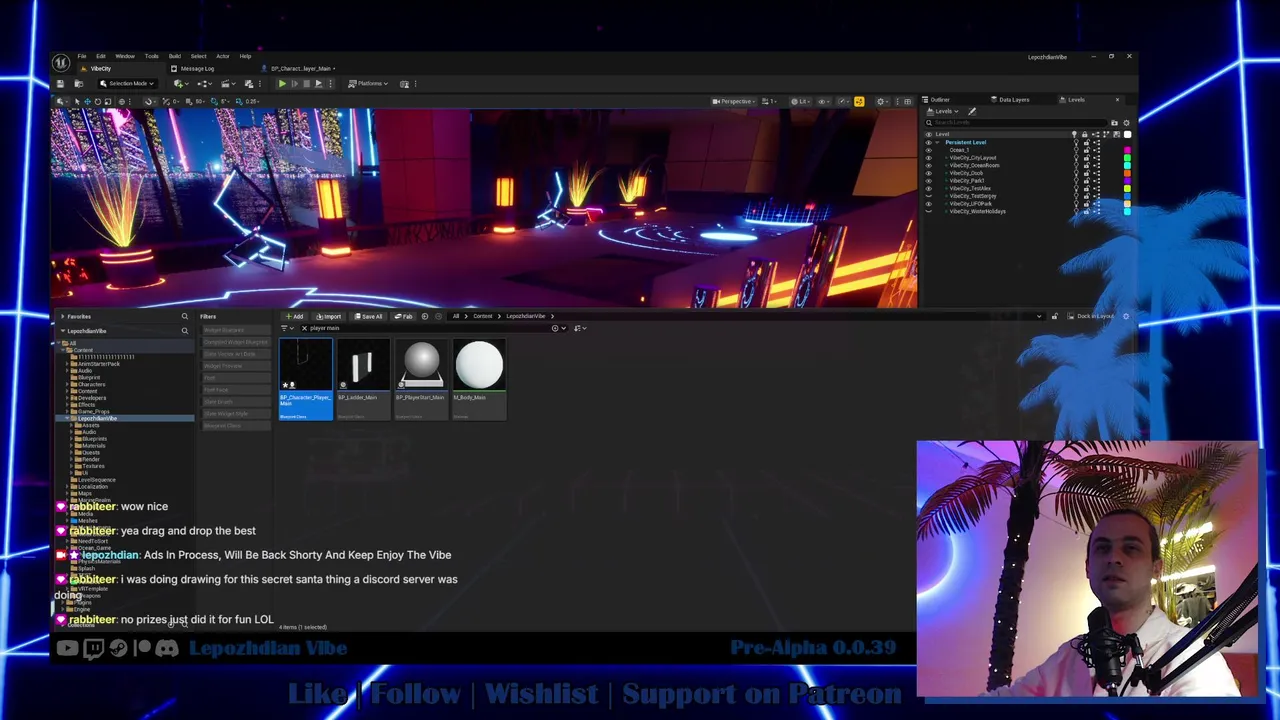Click the yellow highlighted viewport icon

tap(859, 102)
